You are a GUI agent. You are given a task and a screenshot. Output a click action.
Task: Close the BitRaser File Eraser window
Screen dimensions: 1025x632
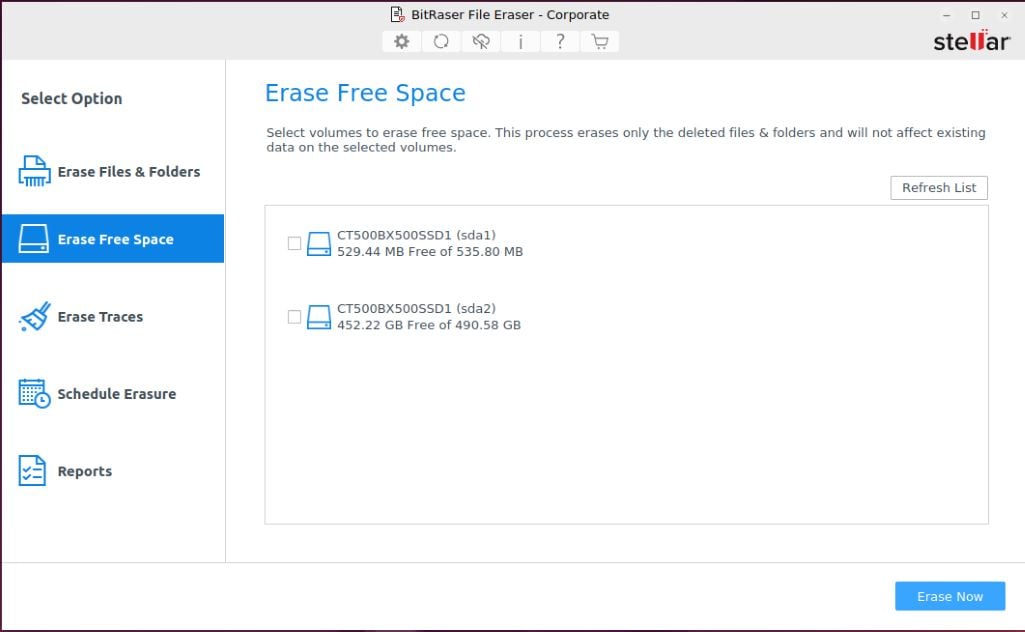click(x=1004, y=15)
